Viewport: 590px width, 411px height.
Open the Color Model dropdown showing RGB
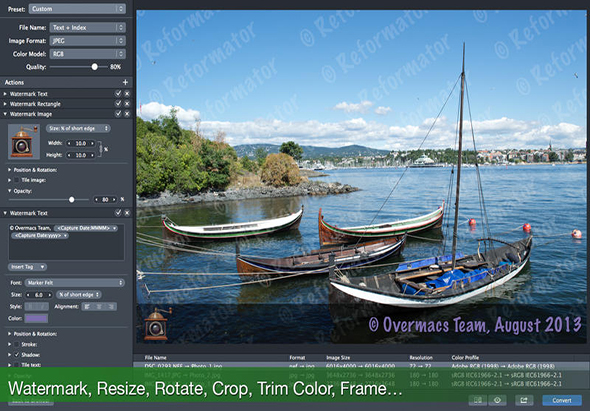pyautogui.click(x=88, y=54)
